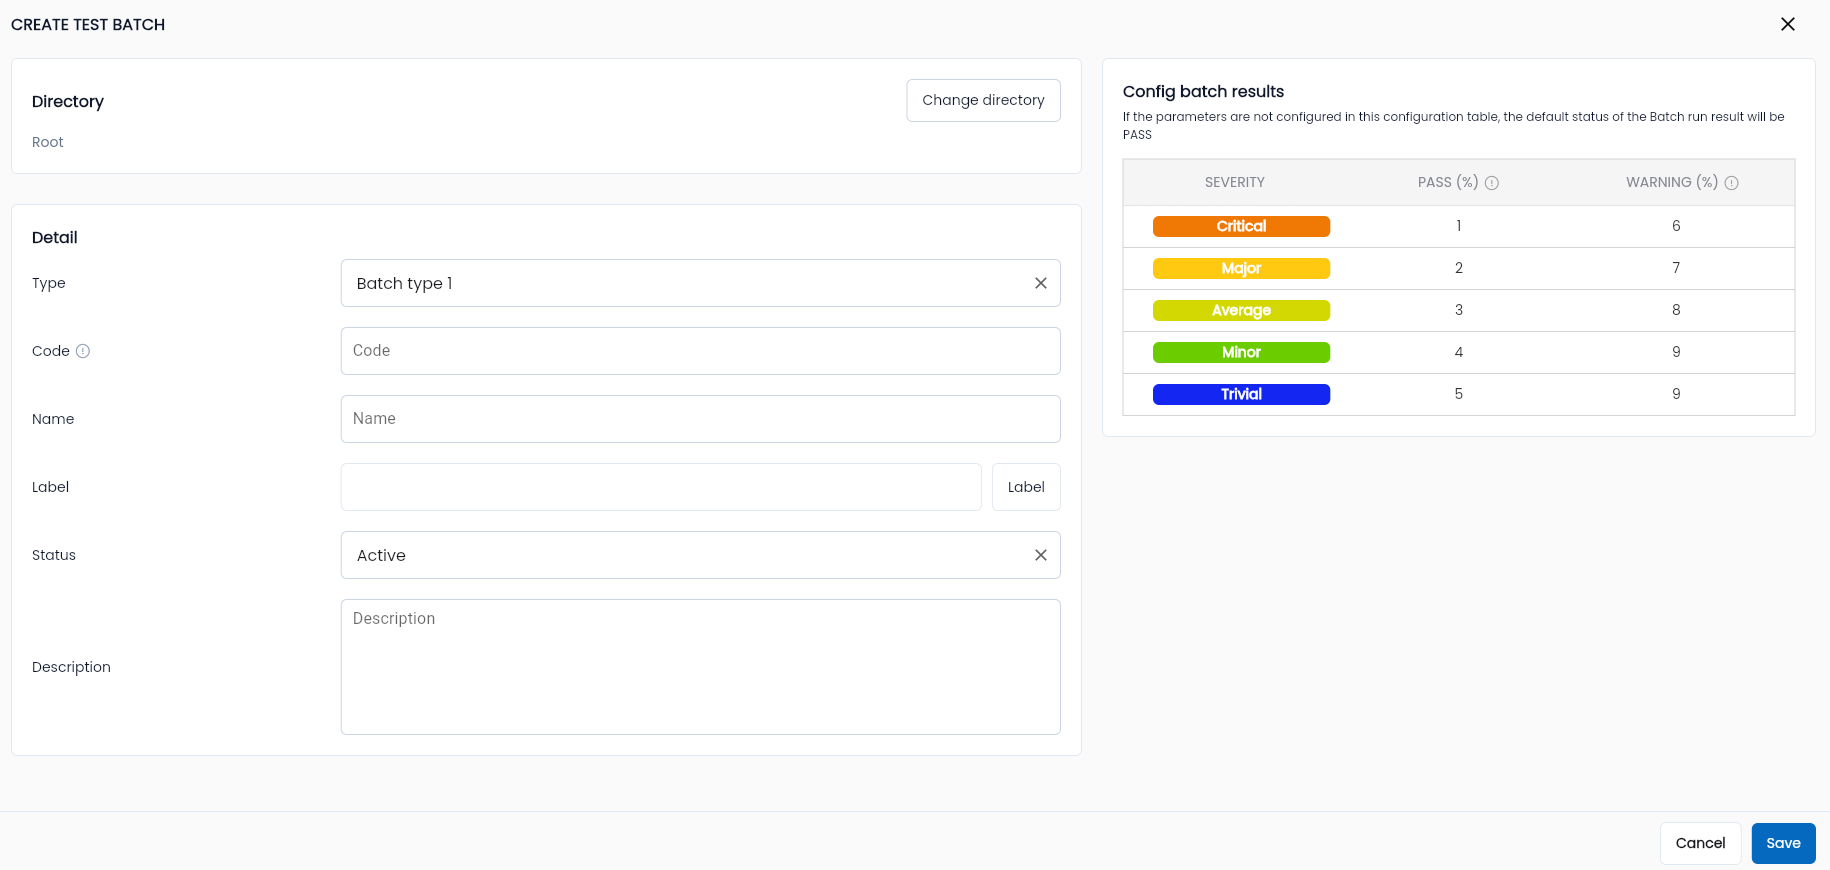1830x870 pixels.
Task: Click the Code field info icon
Action: (x=83, y=351)
